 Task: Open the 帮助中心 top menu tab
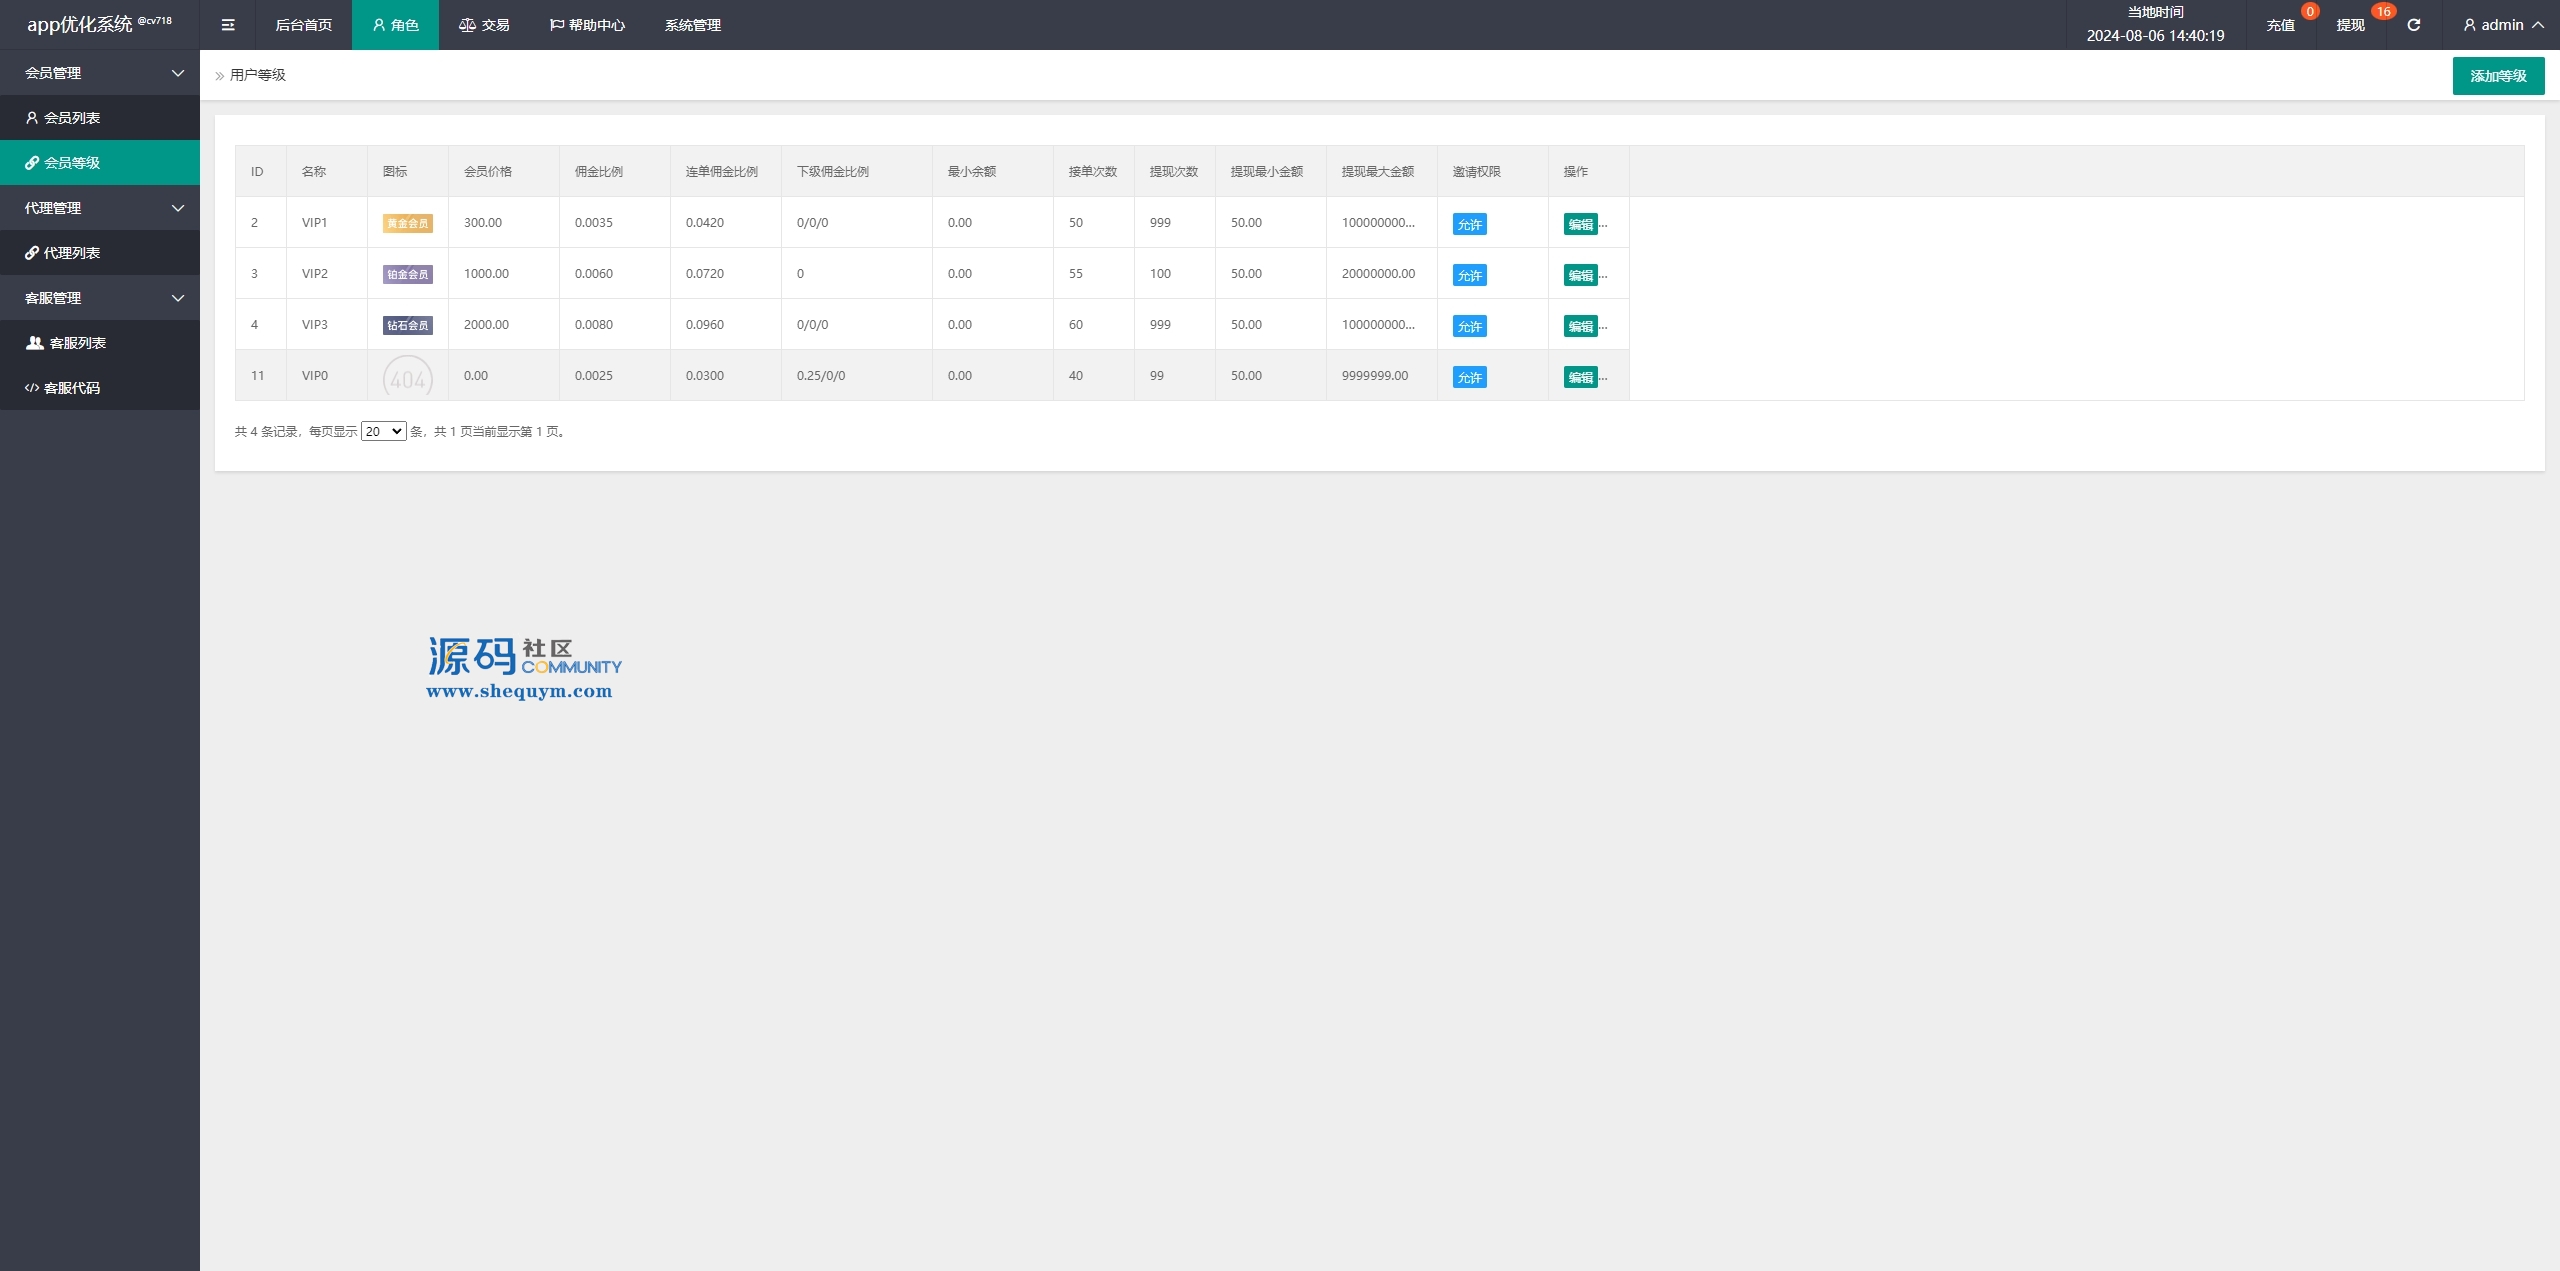tap(587, 25)
